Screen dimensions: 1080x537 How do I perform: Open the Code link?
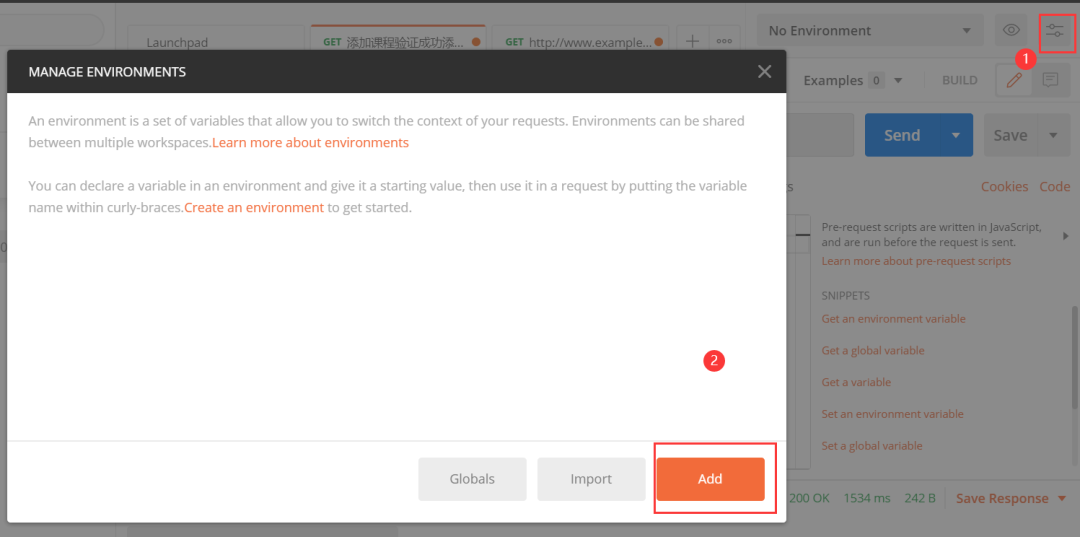coord(1055,187)
